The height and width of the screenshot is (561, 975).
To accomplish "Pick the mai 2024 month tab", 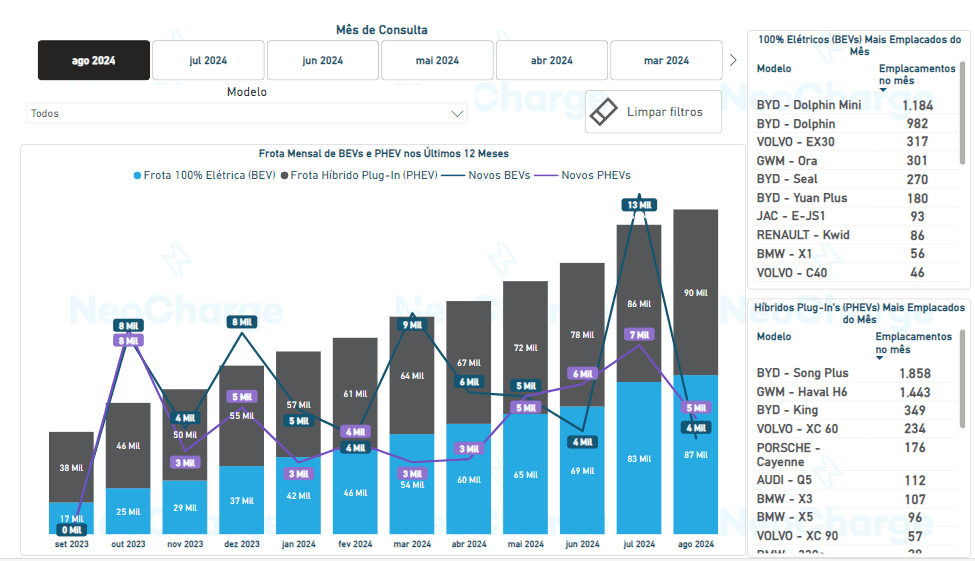I will (x=437, y=60).
